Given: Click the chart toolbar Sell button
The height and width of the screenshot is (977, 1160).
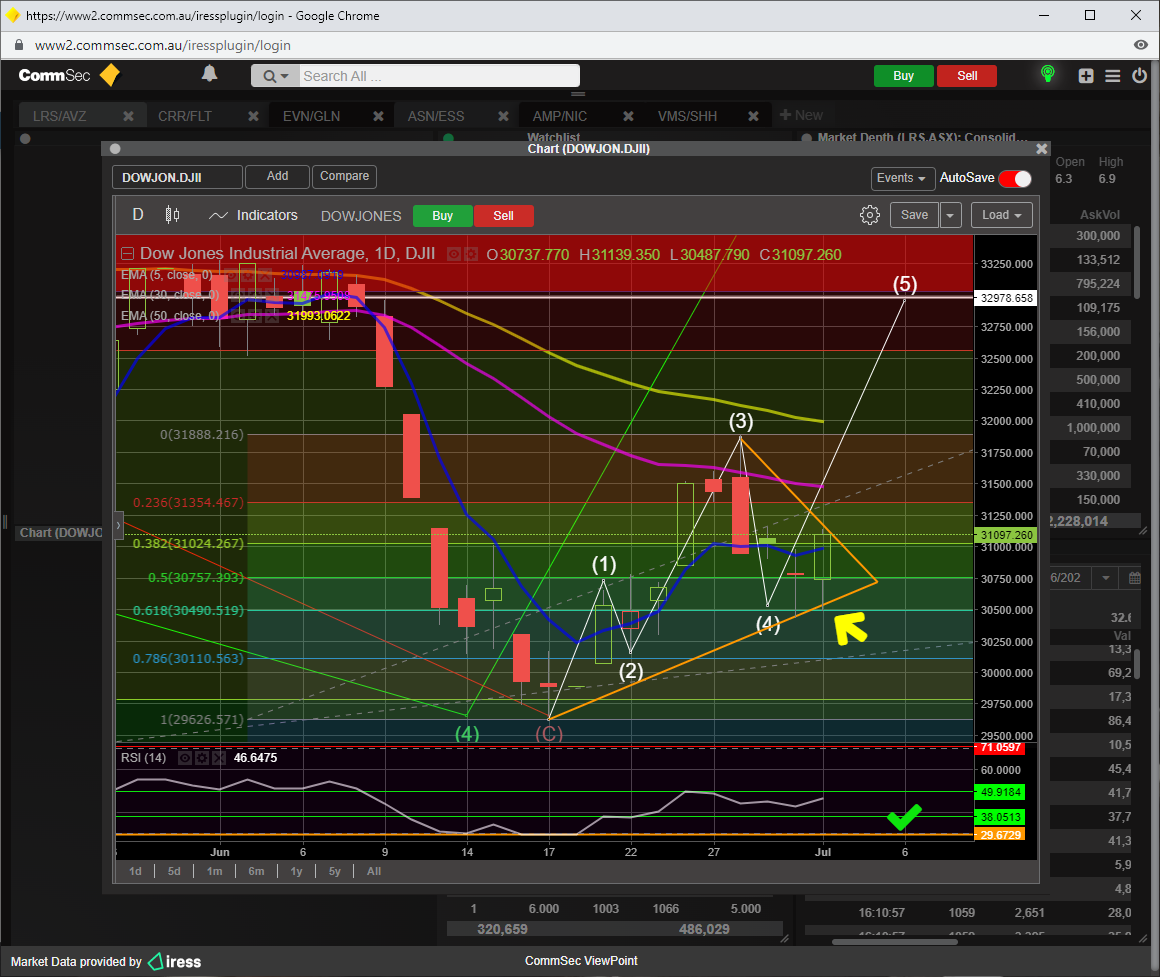Looking at the screenshot, I should pyautogui.click(x=503, y=216).
